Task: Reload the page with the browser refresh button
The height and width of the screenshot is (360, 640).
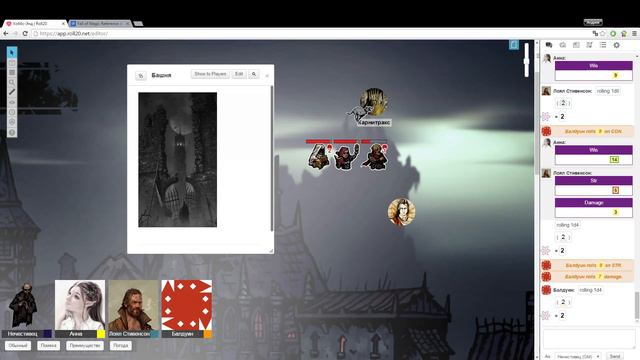Action: (25, 33)
